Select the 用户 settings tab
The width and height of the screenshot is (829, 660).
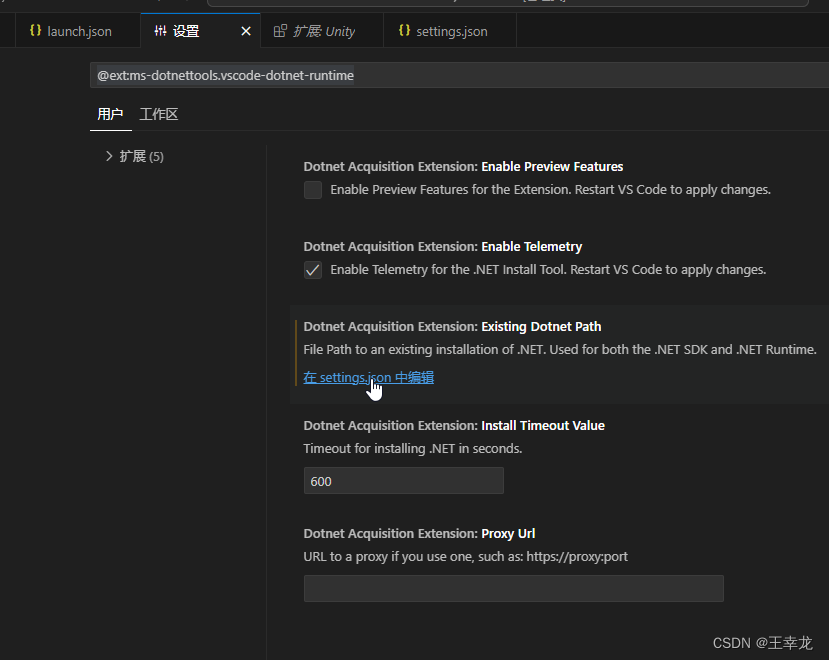tap(110, 113)
